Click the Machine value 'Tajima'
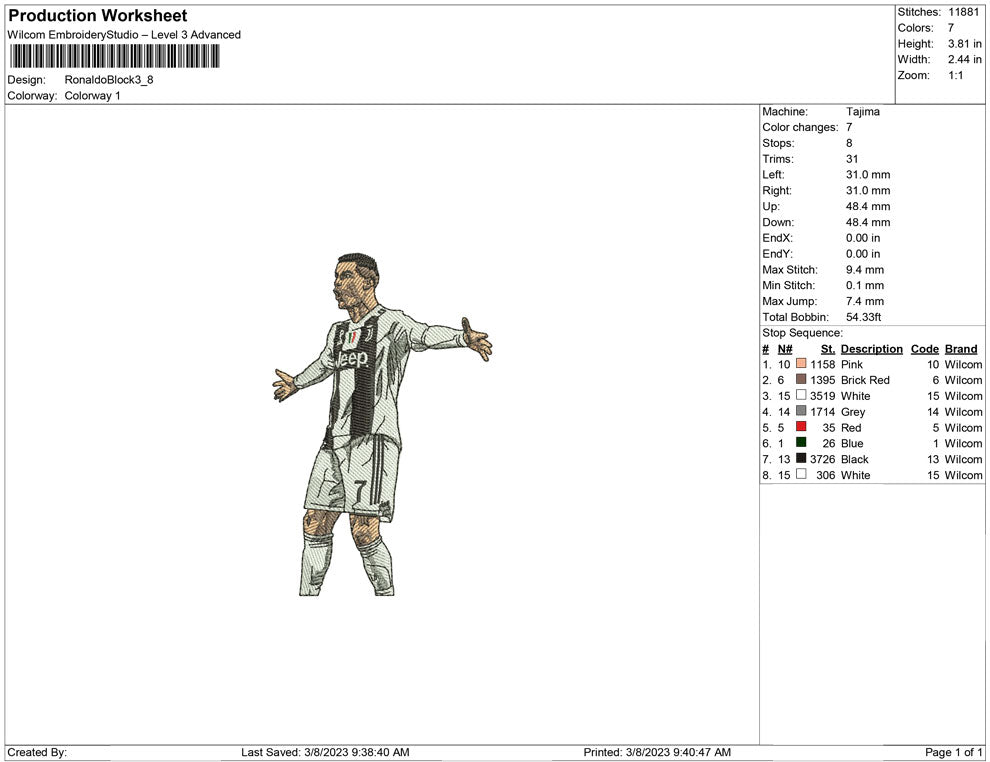This screenshot has height=762, width=990. click(x=862, y=112)
